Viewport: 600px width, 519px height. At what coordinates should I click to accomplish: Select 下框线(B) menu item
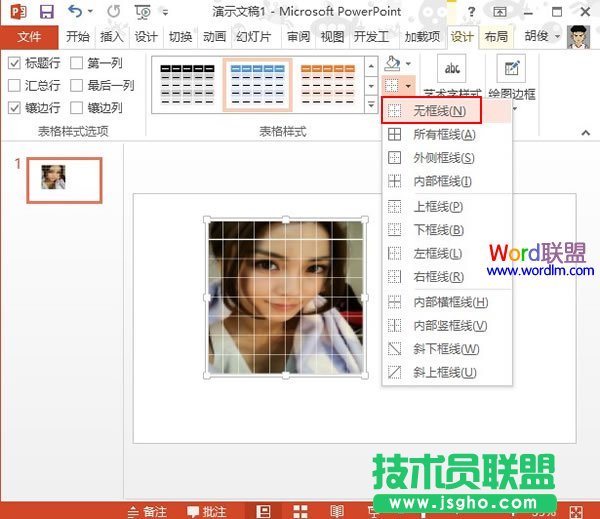(x=447, y=230)
